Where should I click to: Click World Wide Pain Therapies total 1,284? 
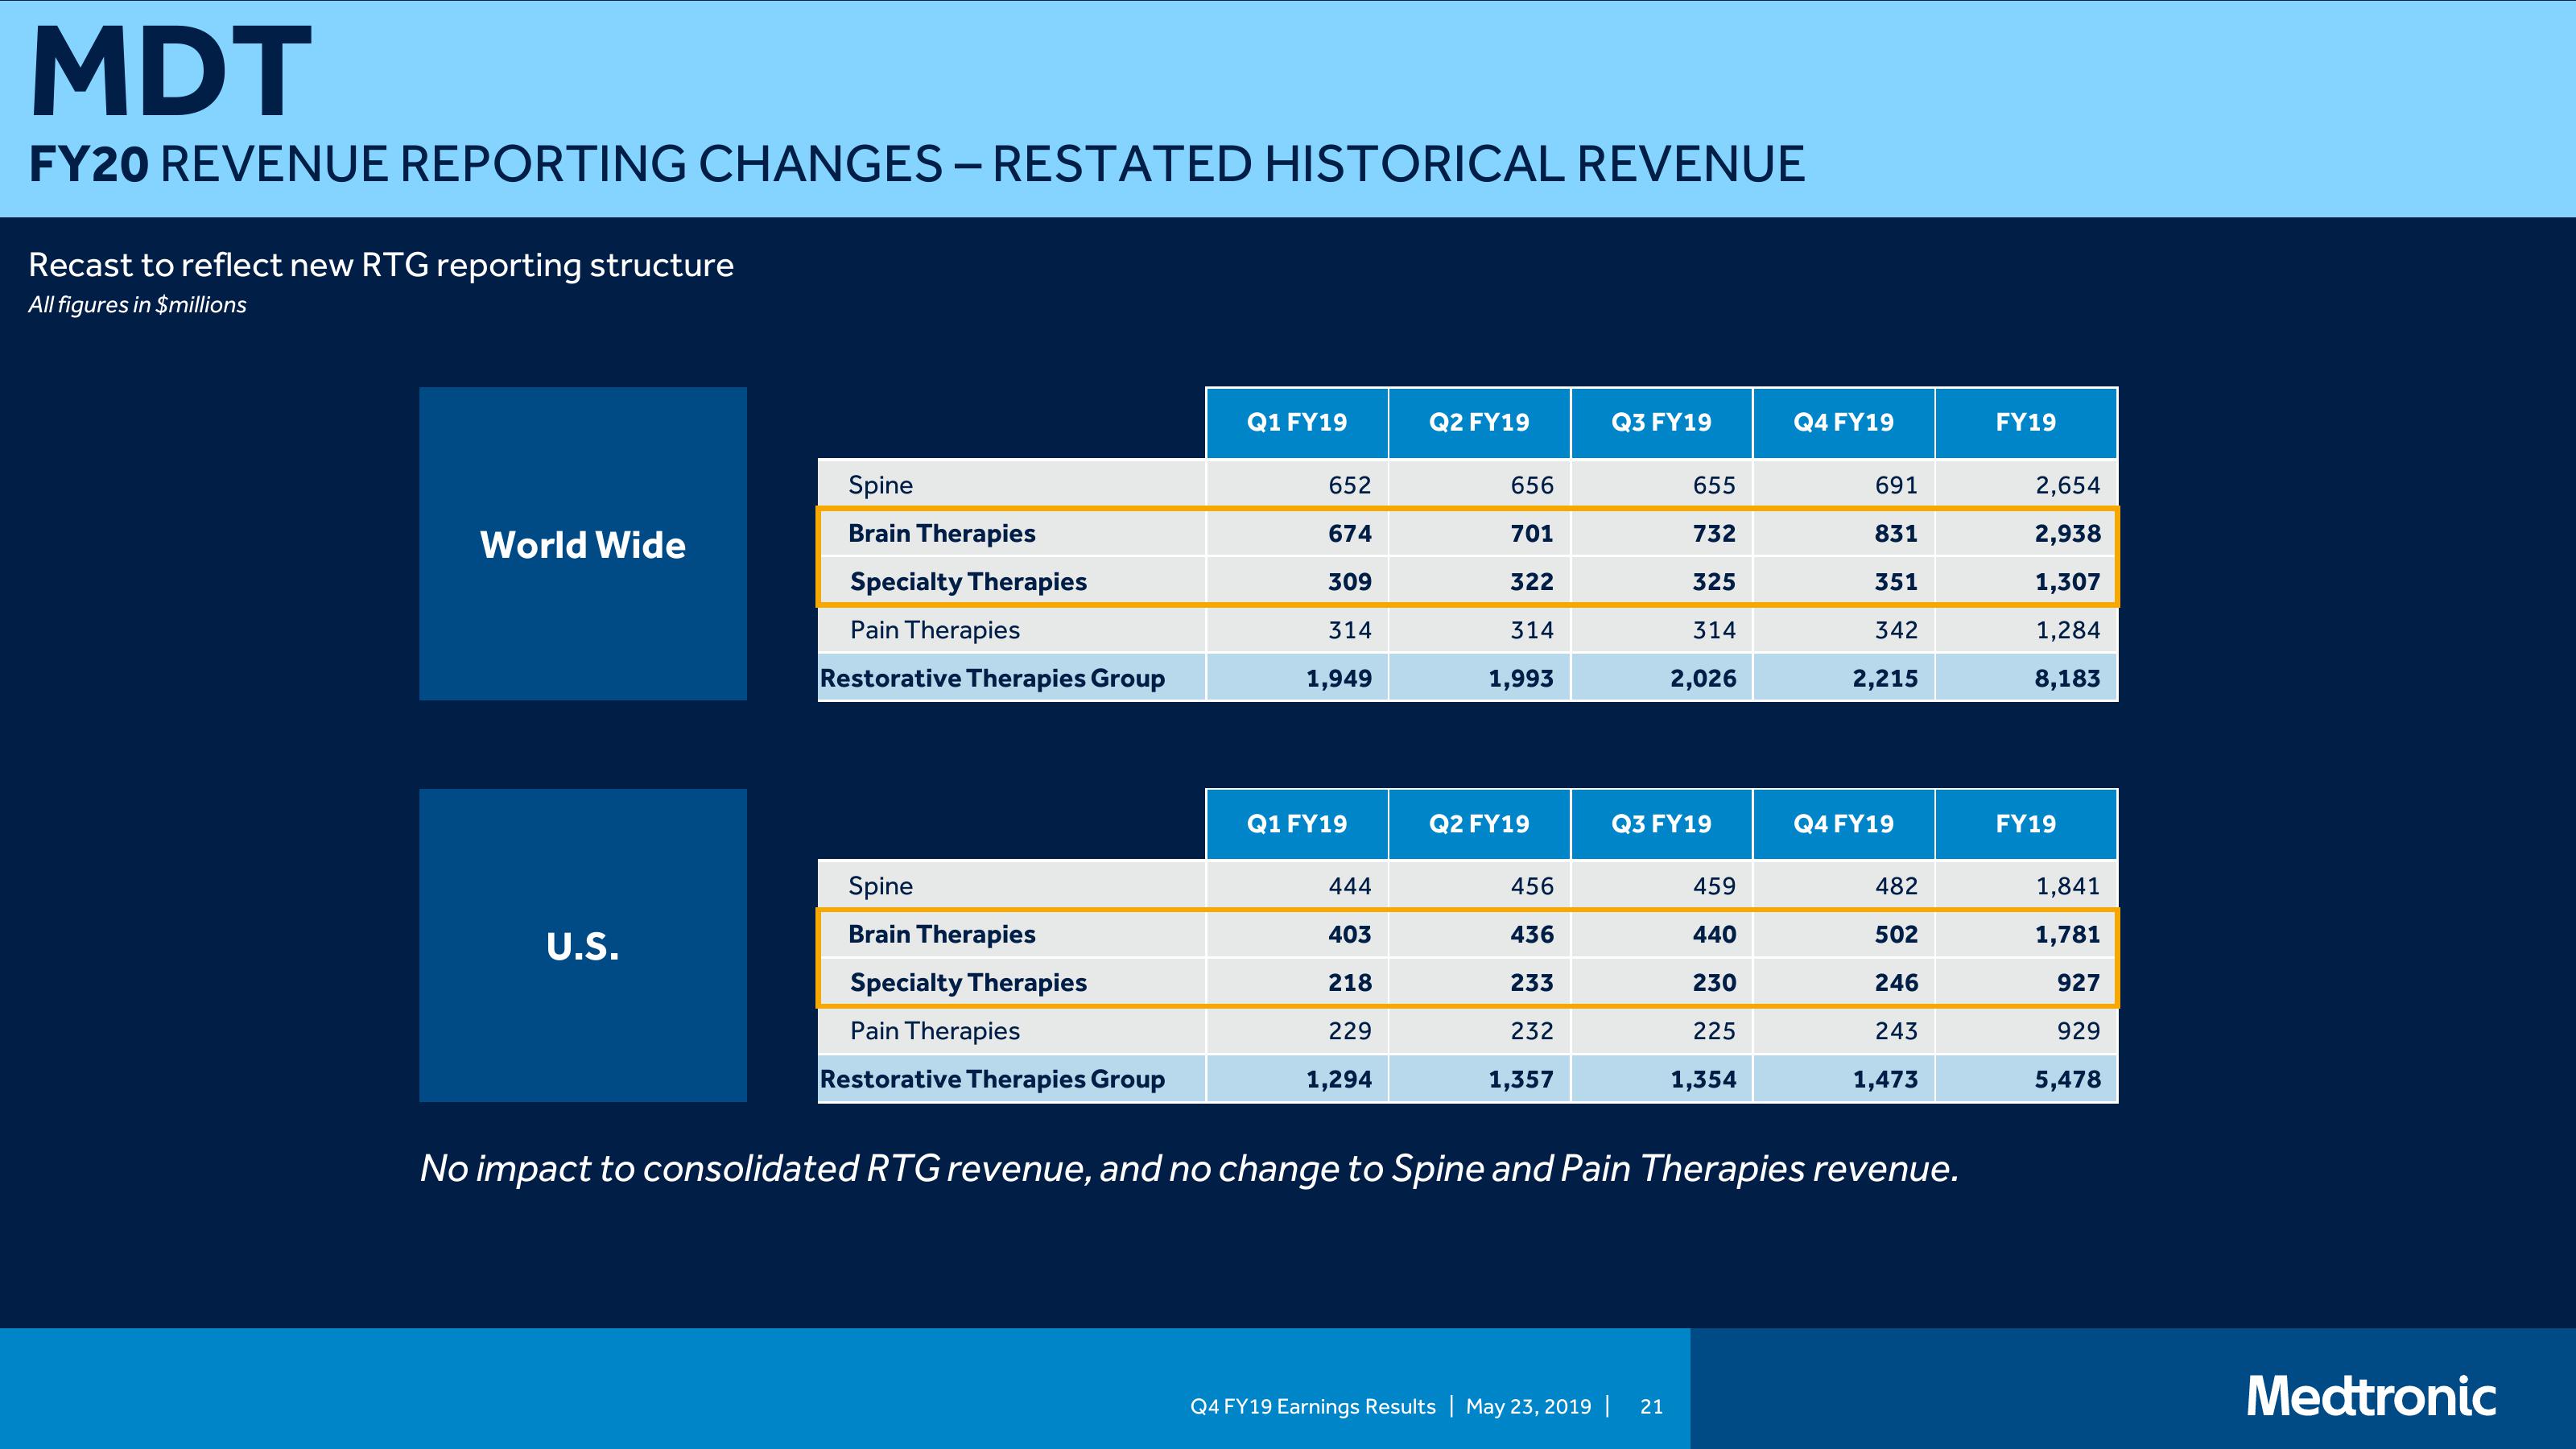tap(2068, 630)
